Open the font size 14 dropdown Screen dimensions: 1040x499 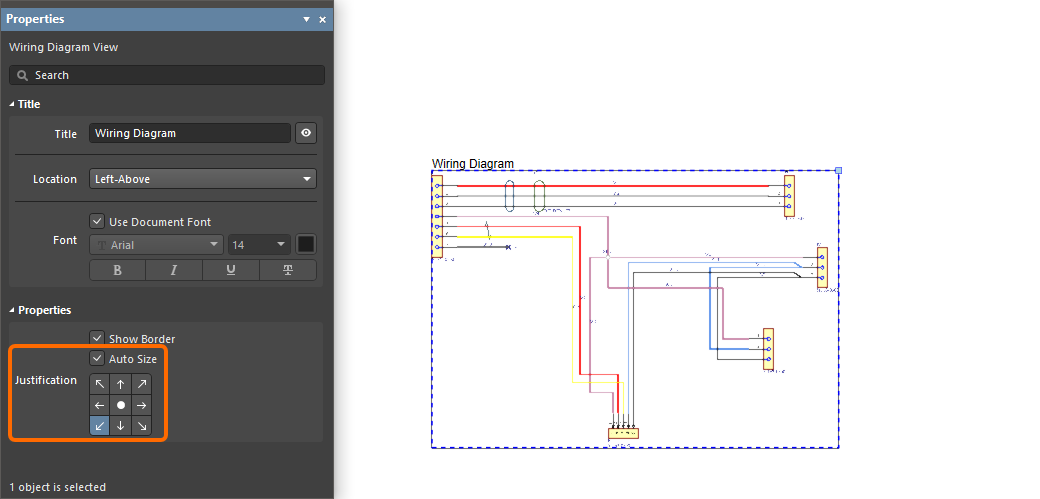point(259,245)
